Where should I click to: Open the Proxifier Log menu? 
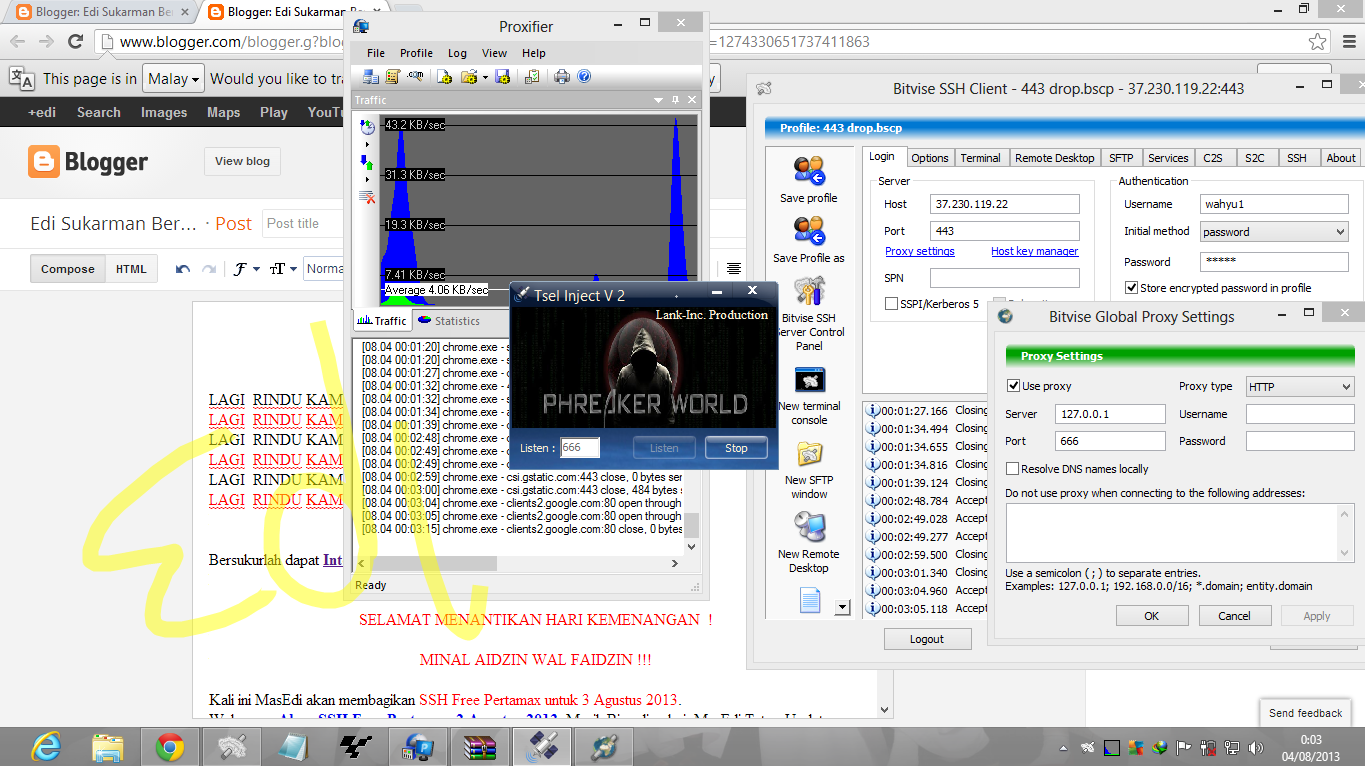457,53
